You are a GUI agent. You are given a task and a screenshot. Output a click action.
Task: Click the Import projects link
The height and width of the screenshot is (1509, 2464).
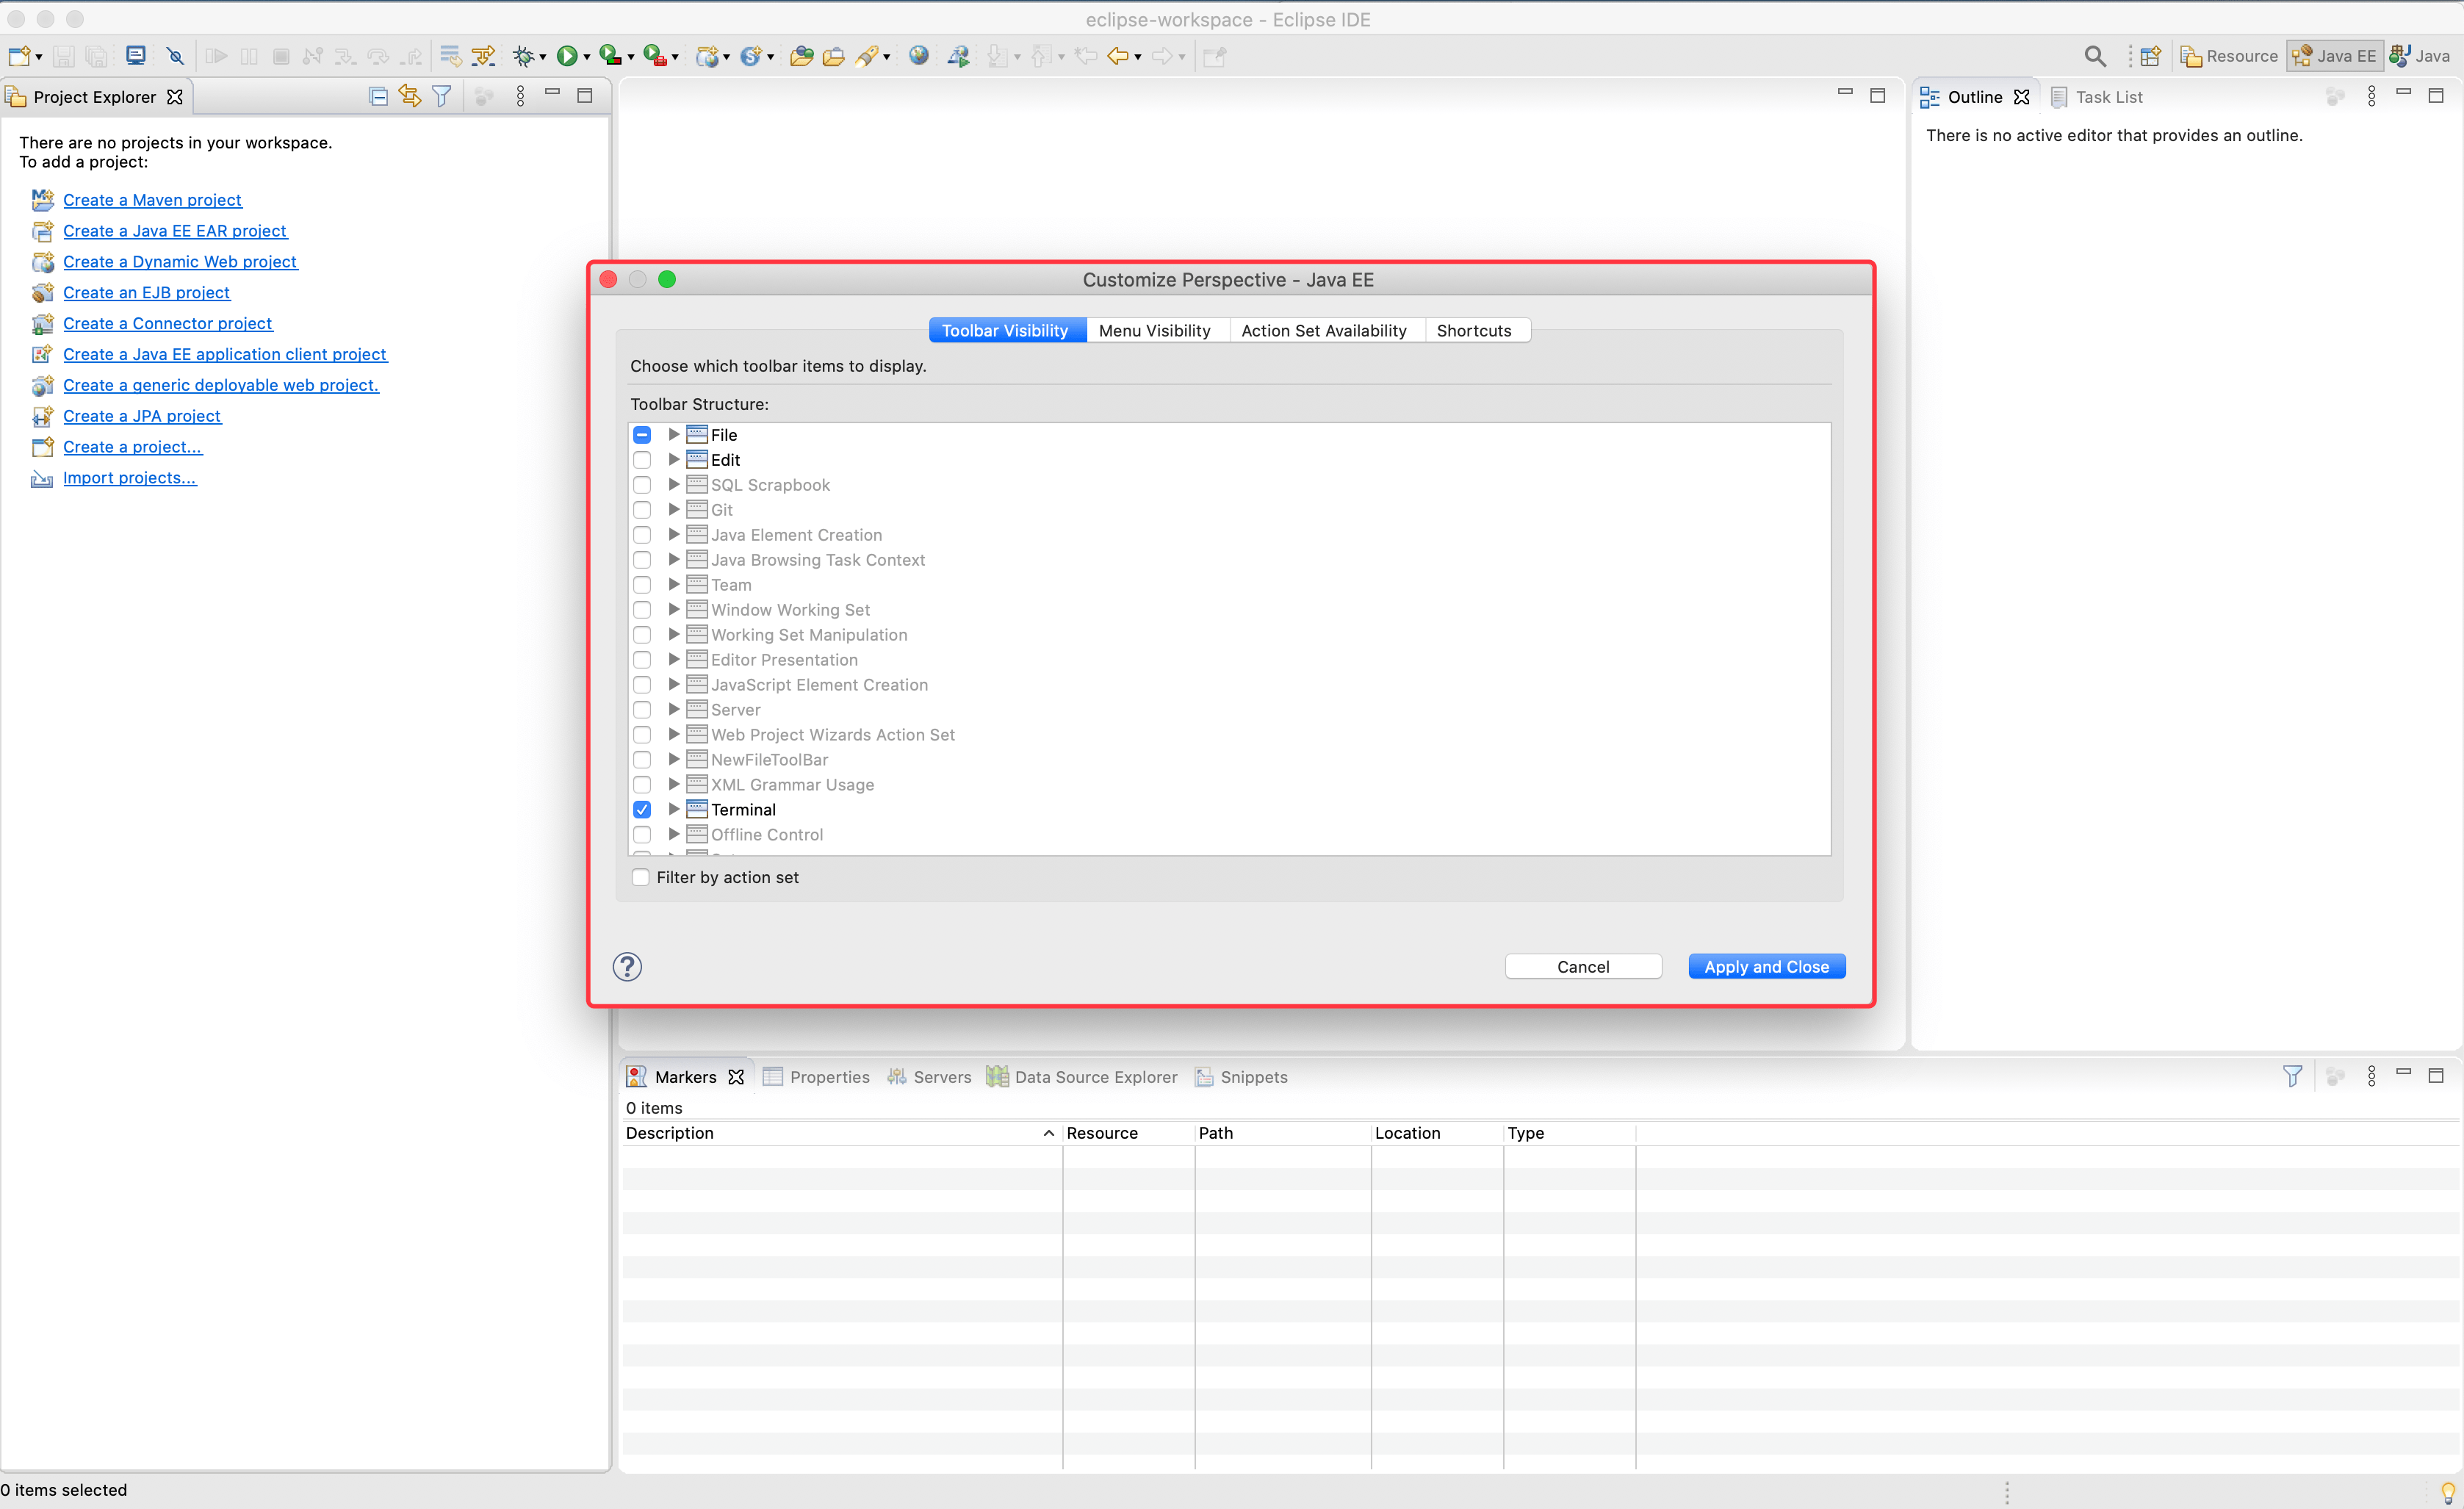(x=129, y=478)
